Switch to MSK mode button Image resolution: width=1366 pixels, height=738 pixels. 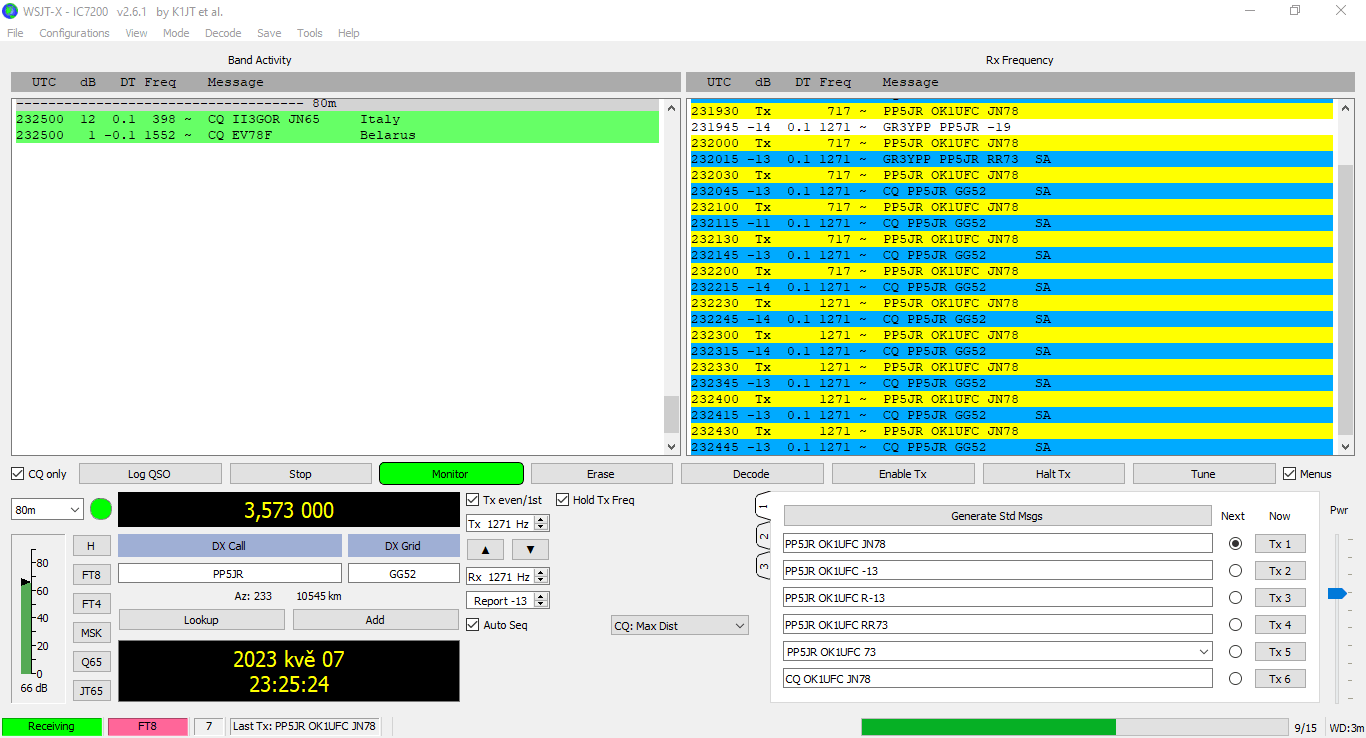coord(91,633)
